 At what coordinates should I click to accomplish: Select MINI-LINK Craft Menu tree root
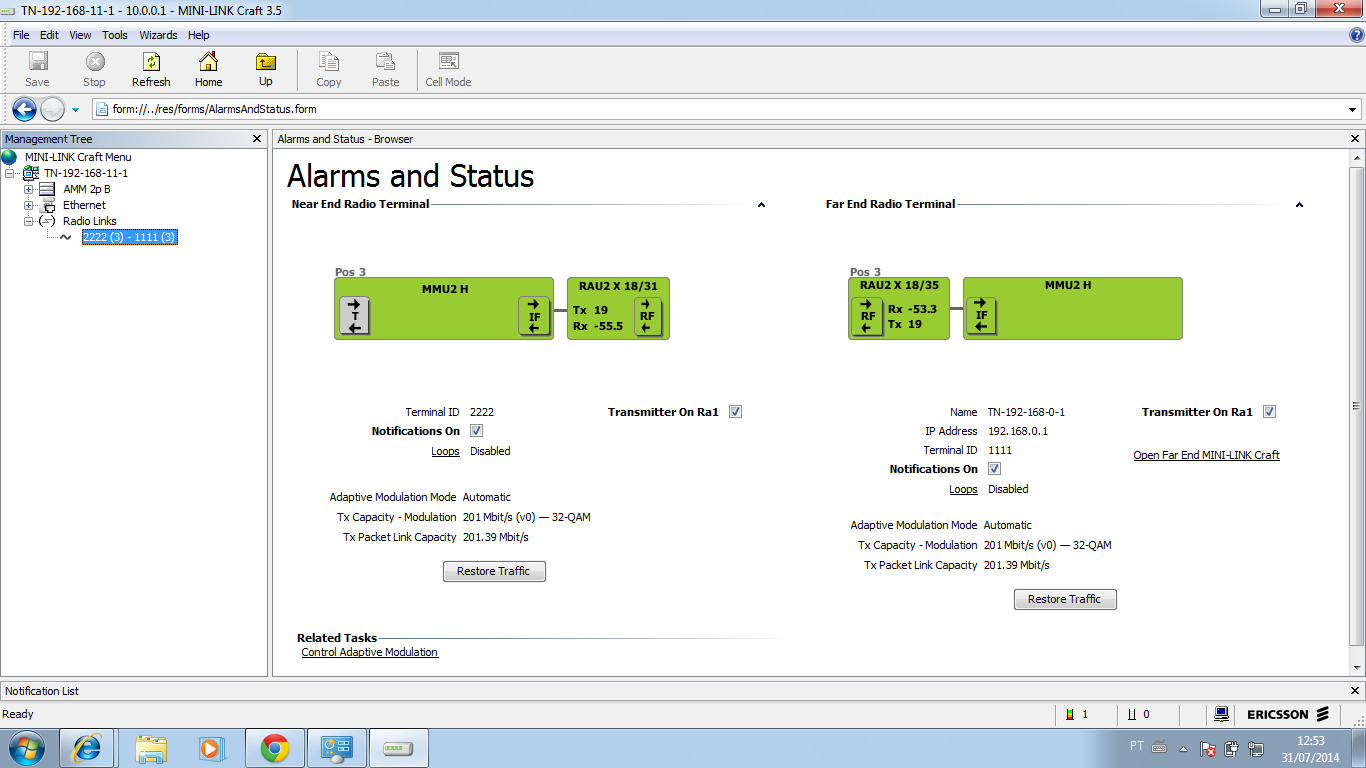78,157
